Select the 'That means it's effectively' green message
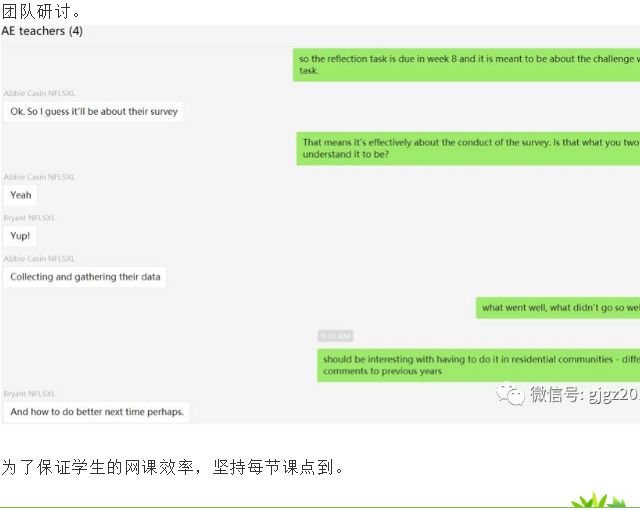640x511 pixels. point(468,149)
